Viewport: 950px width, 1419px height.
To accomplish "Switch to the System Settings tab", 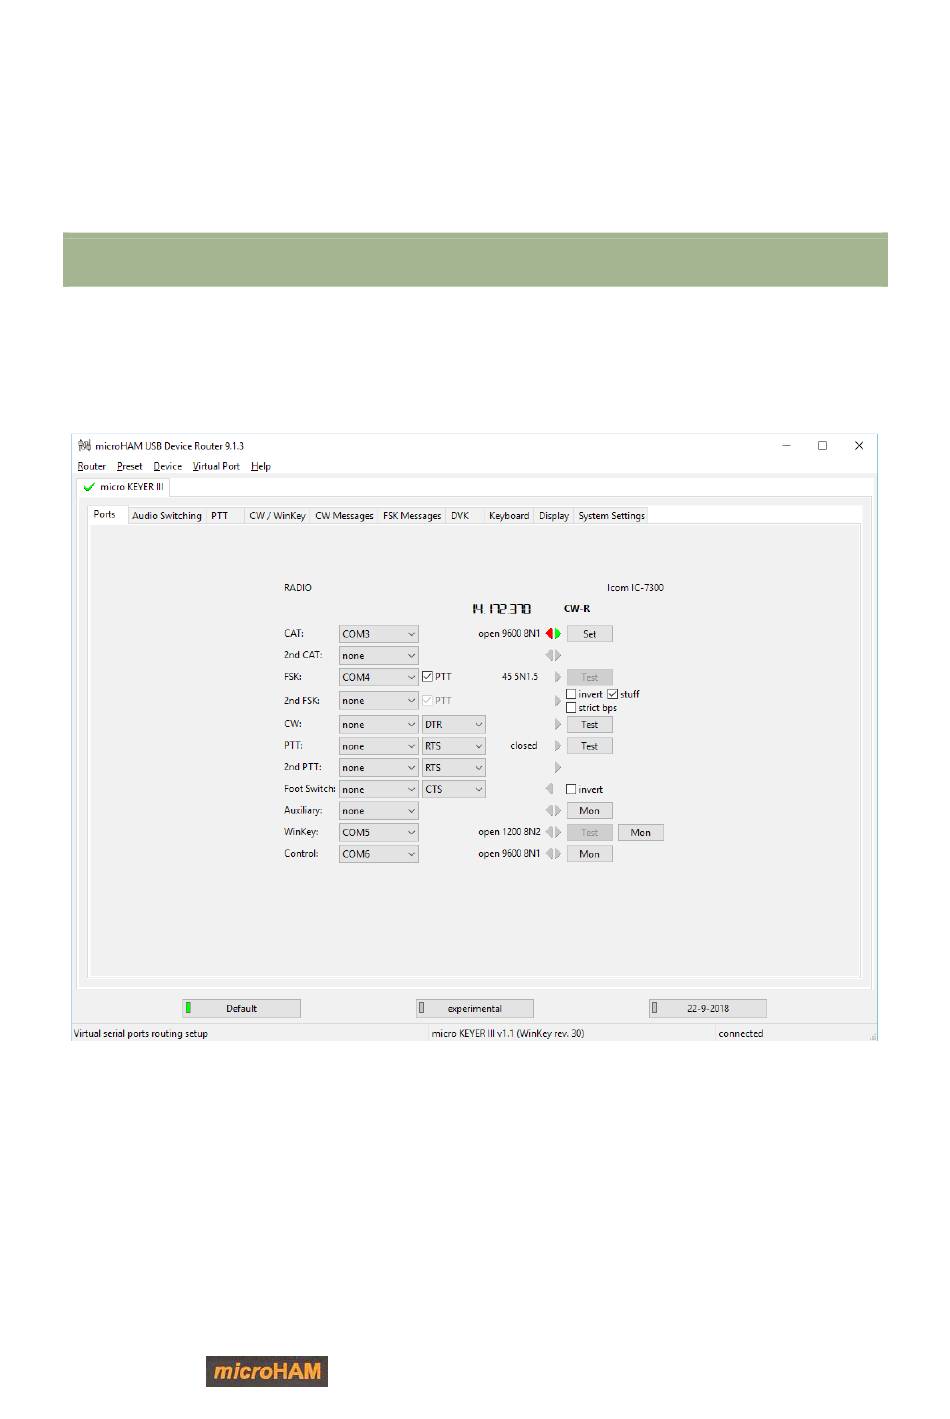I will coord(611,516).
